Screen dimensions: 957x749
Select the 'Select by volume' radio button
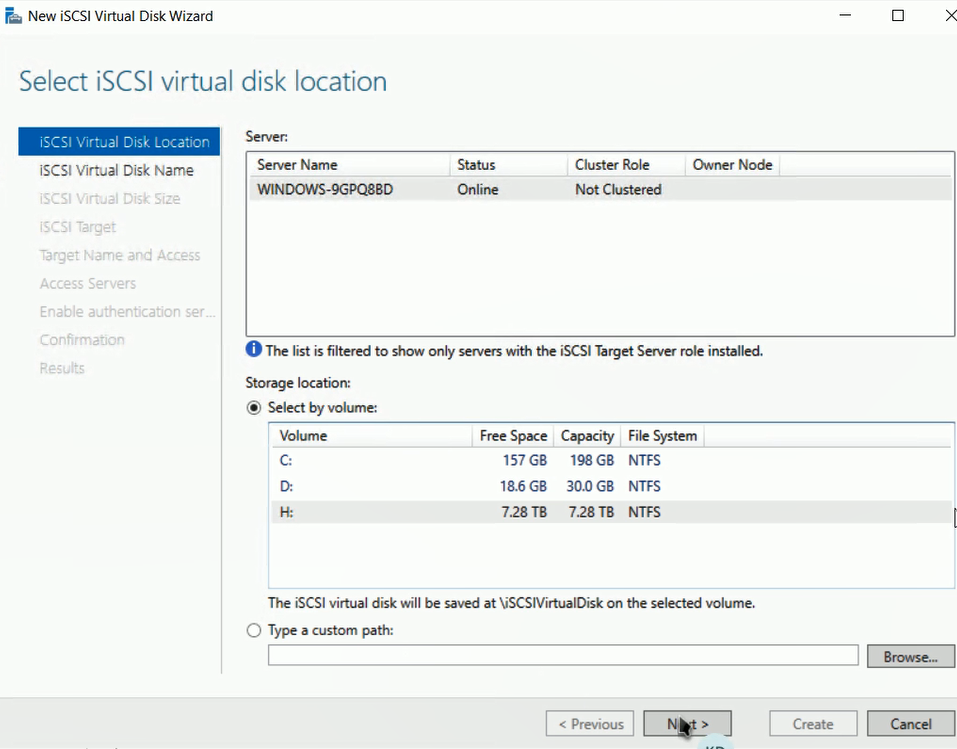(x=254, y=408)
